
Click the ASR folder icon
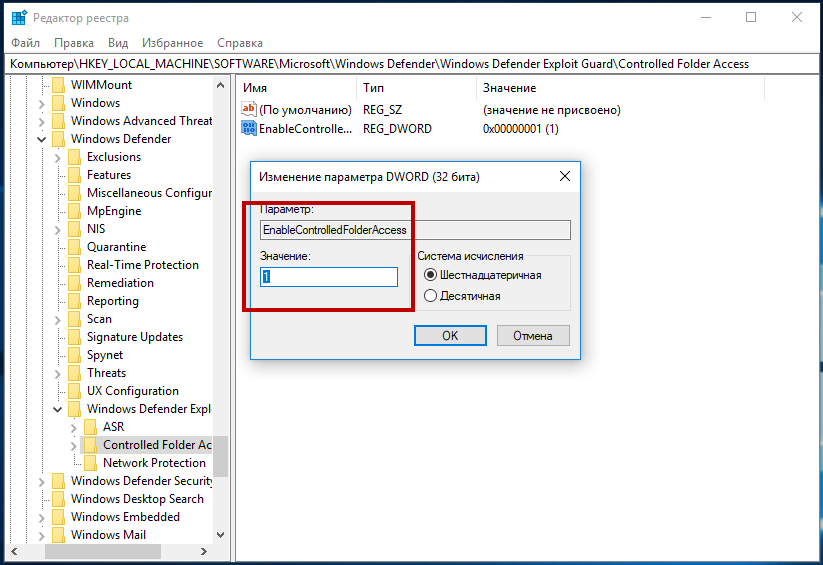click(x=91, y=426)
